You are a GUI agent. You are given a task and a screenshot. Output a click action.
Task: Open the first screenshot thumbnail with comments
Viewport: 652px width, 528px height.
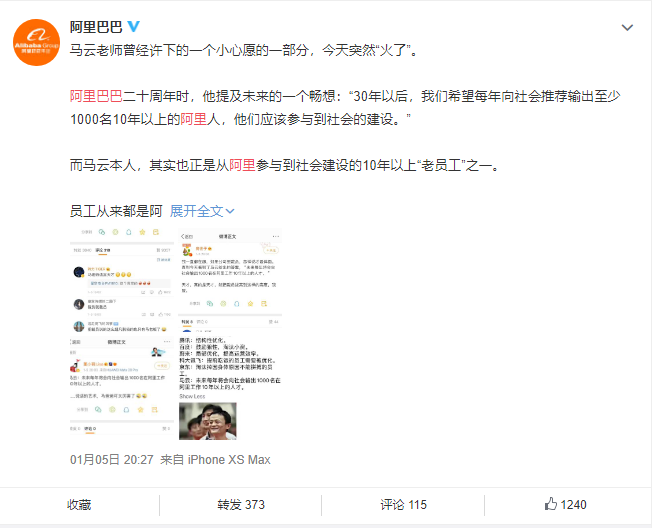pos(122,280)
